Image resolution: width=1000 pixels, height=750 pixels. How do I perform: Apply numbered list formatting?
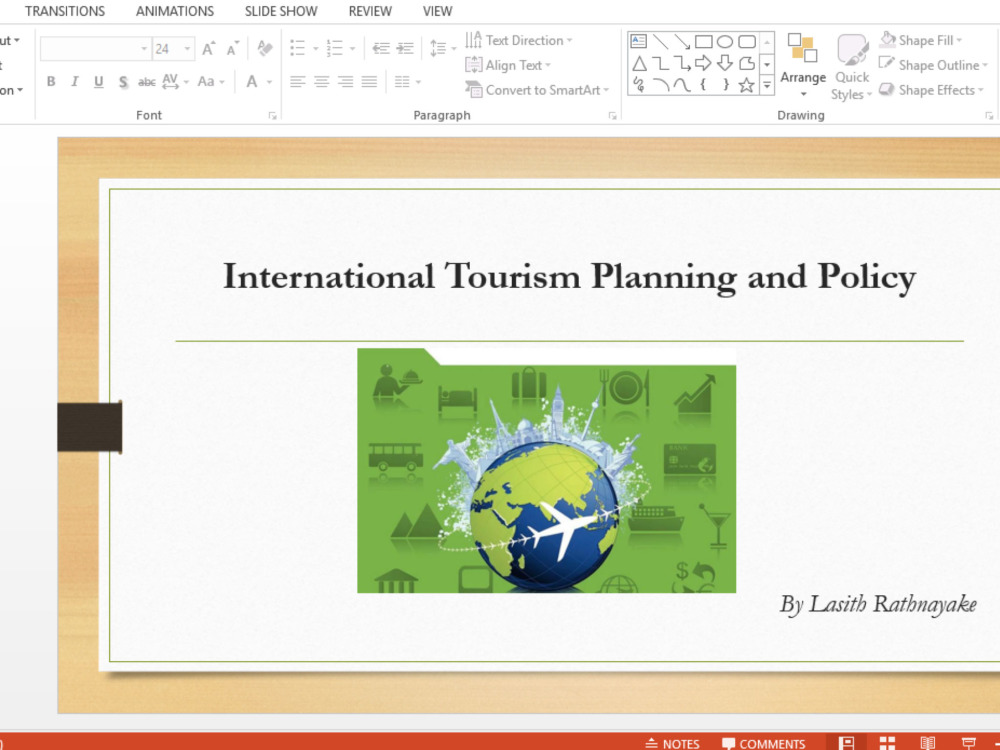pos(335,48)
